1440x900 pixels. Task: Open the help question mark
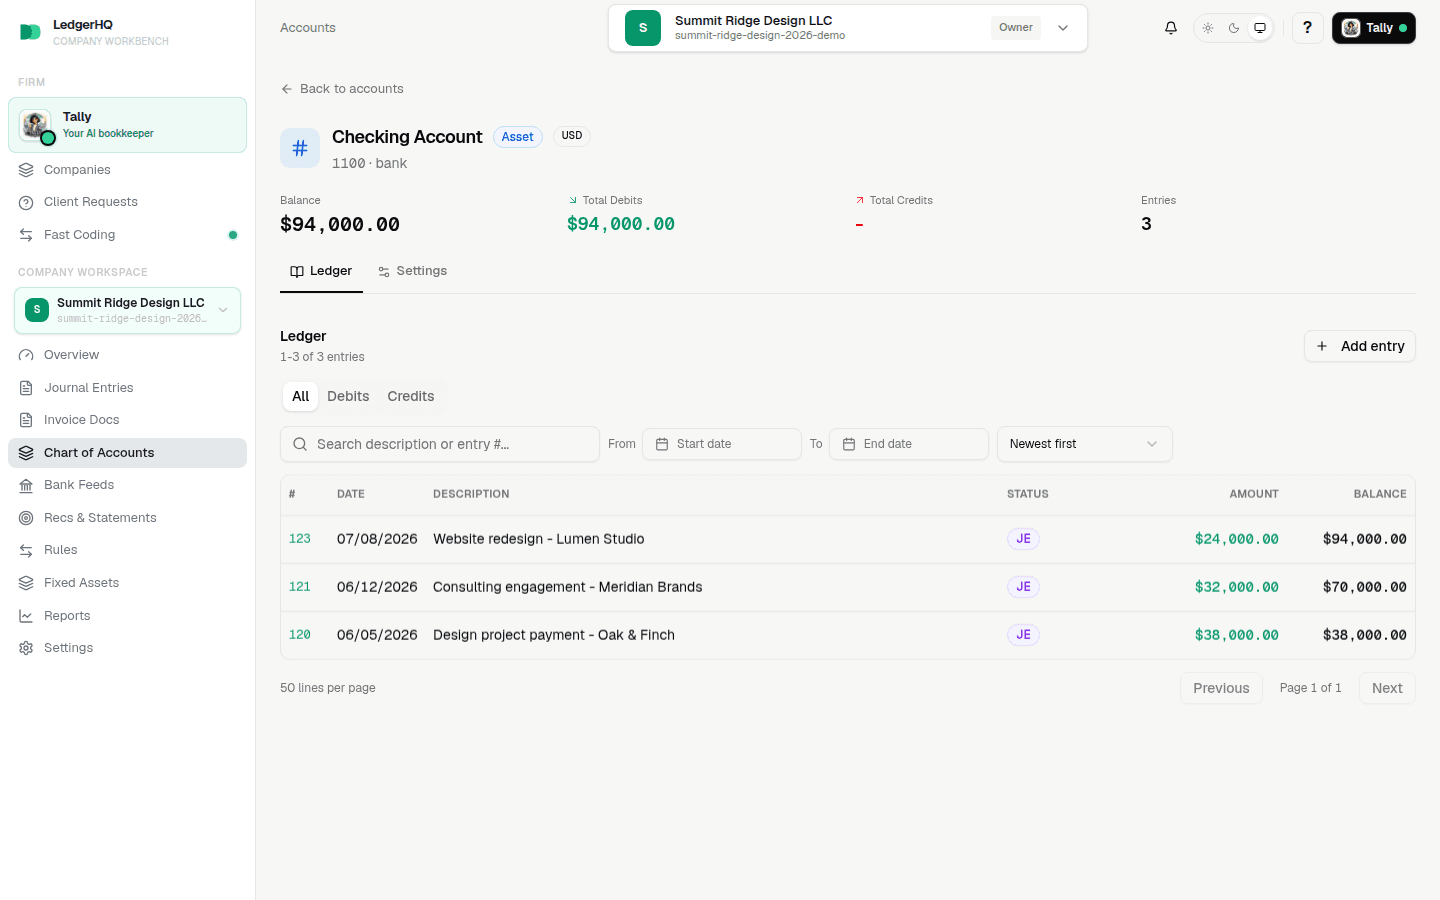(x=1307, y=28)
